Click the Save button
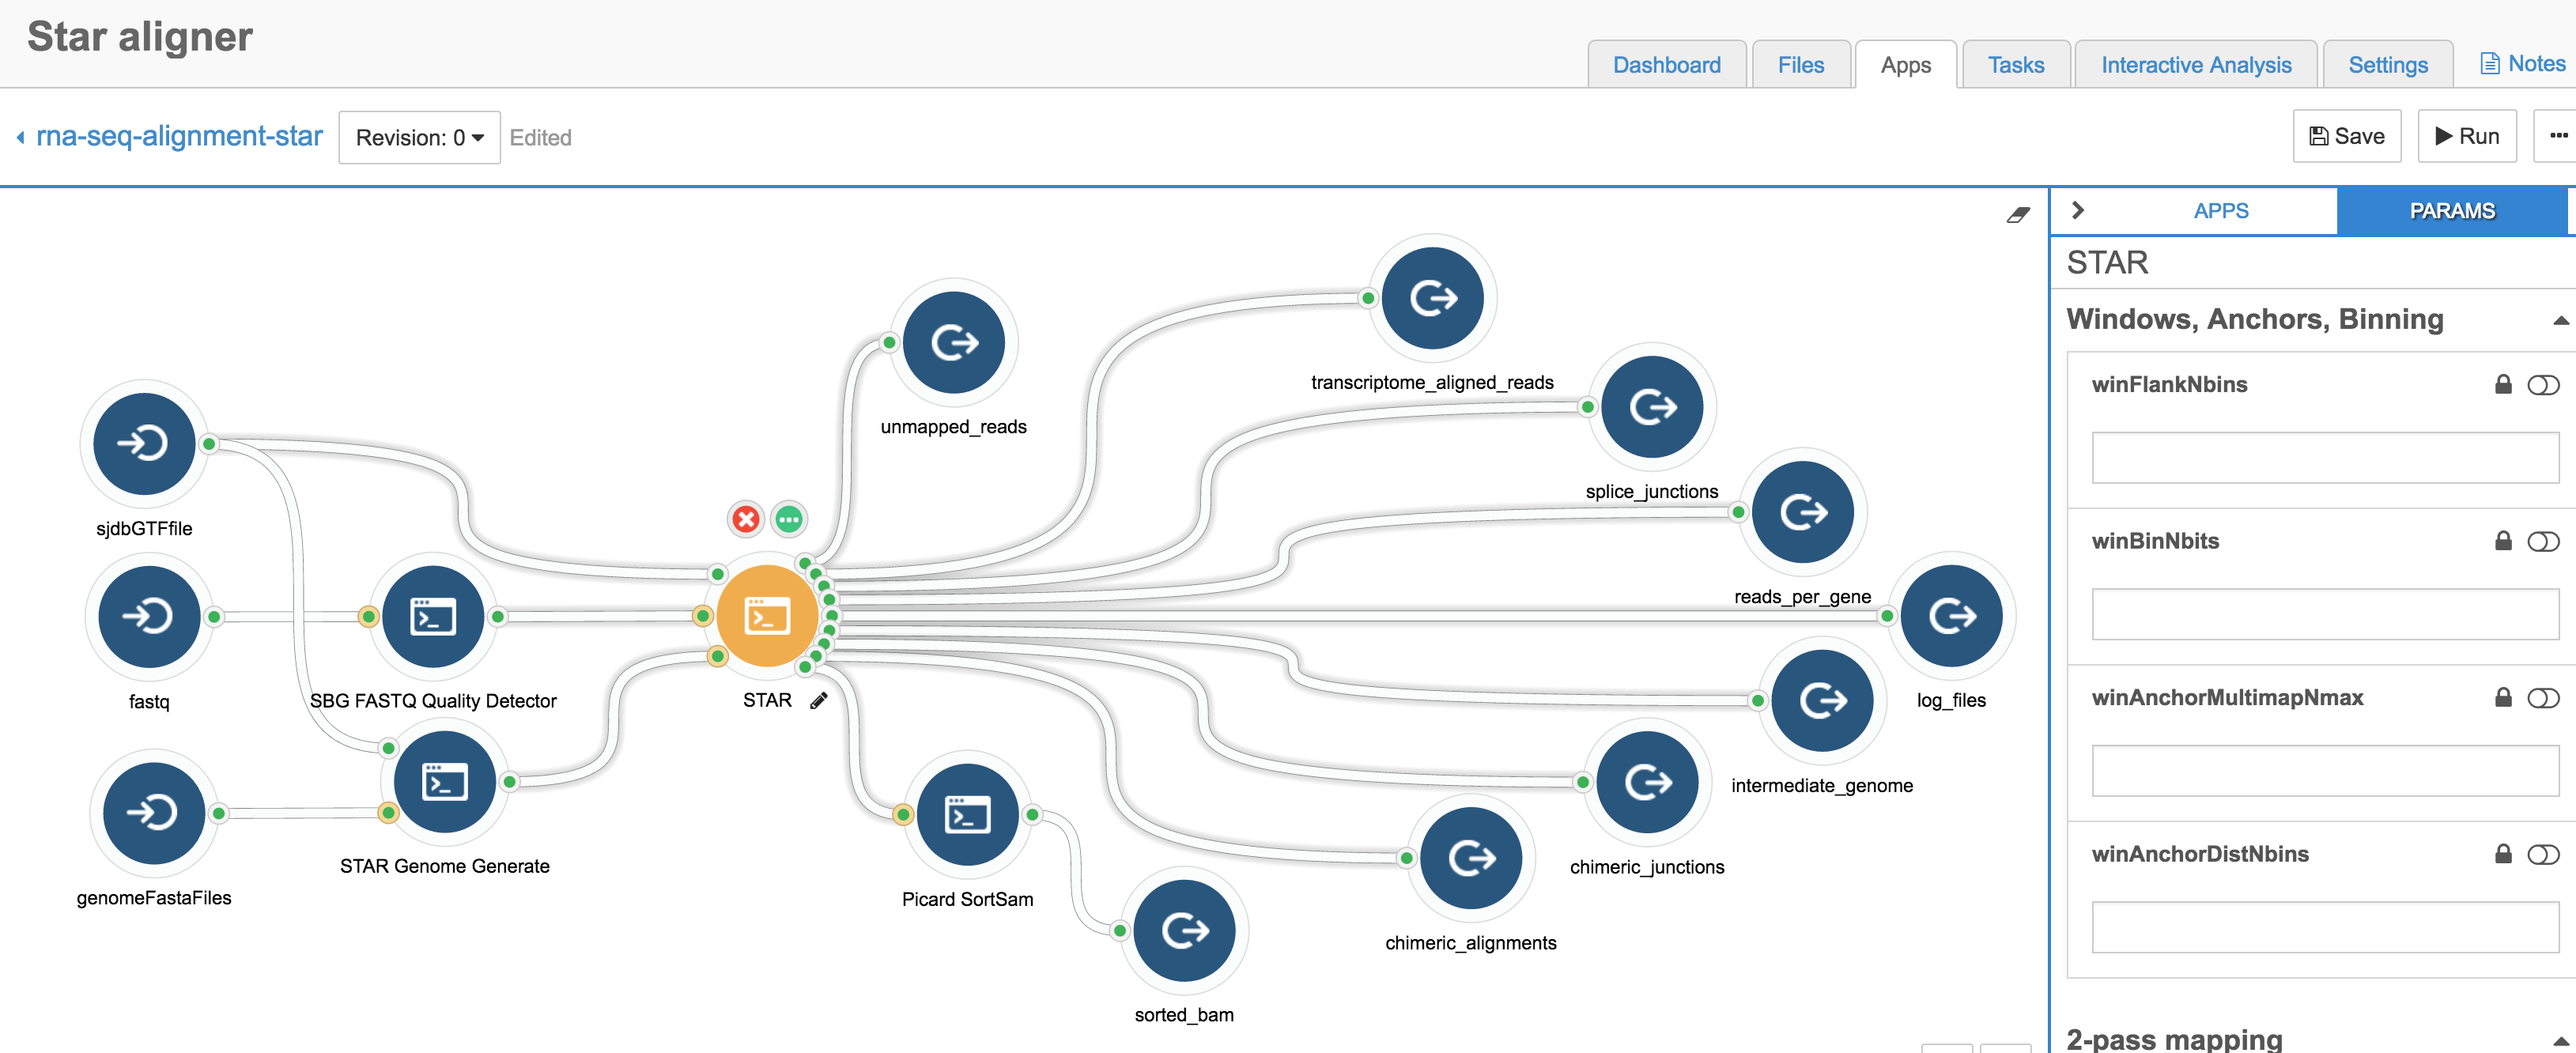This screenshot has height=1053, width=2576. coord(2346,136)
